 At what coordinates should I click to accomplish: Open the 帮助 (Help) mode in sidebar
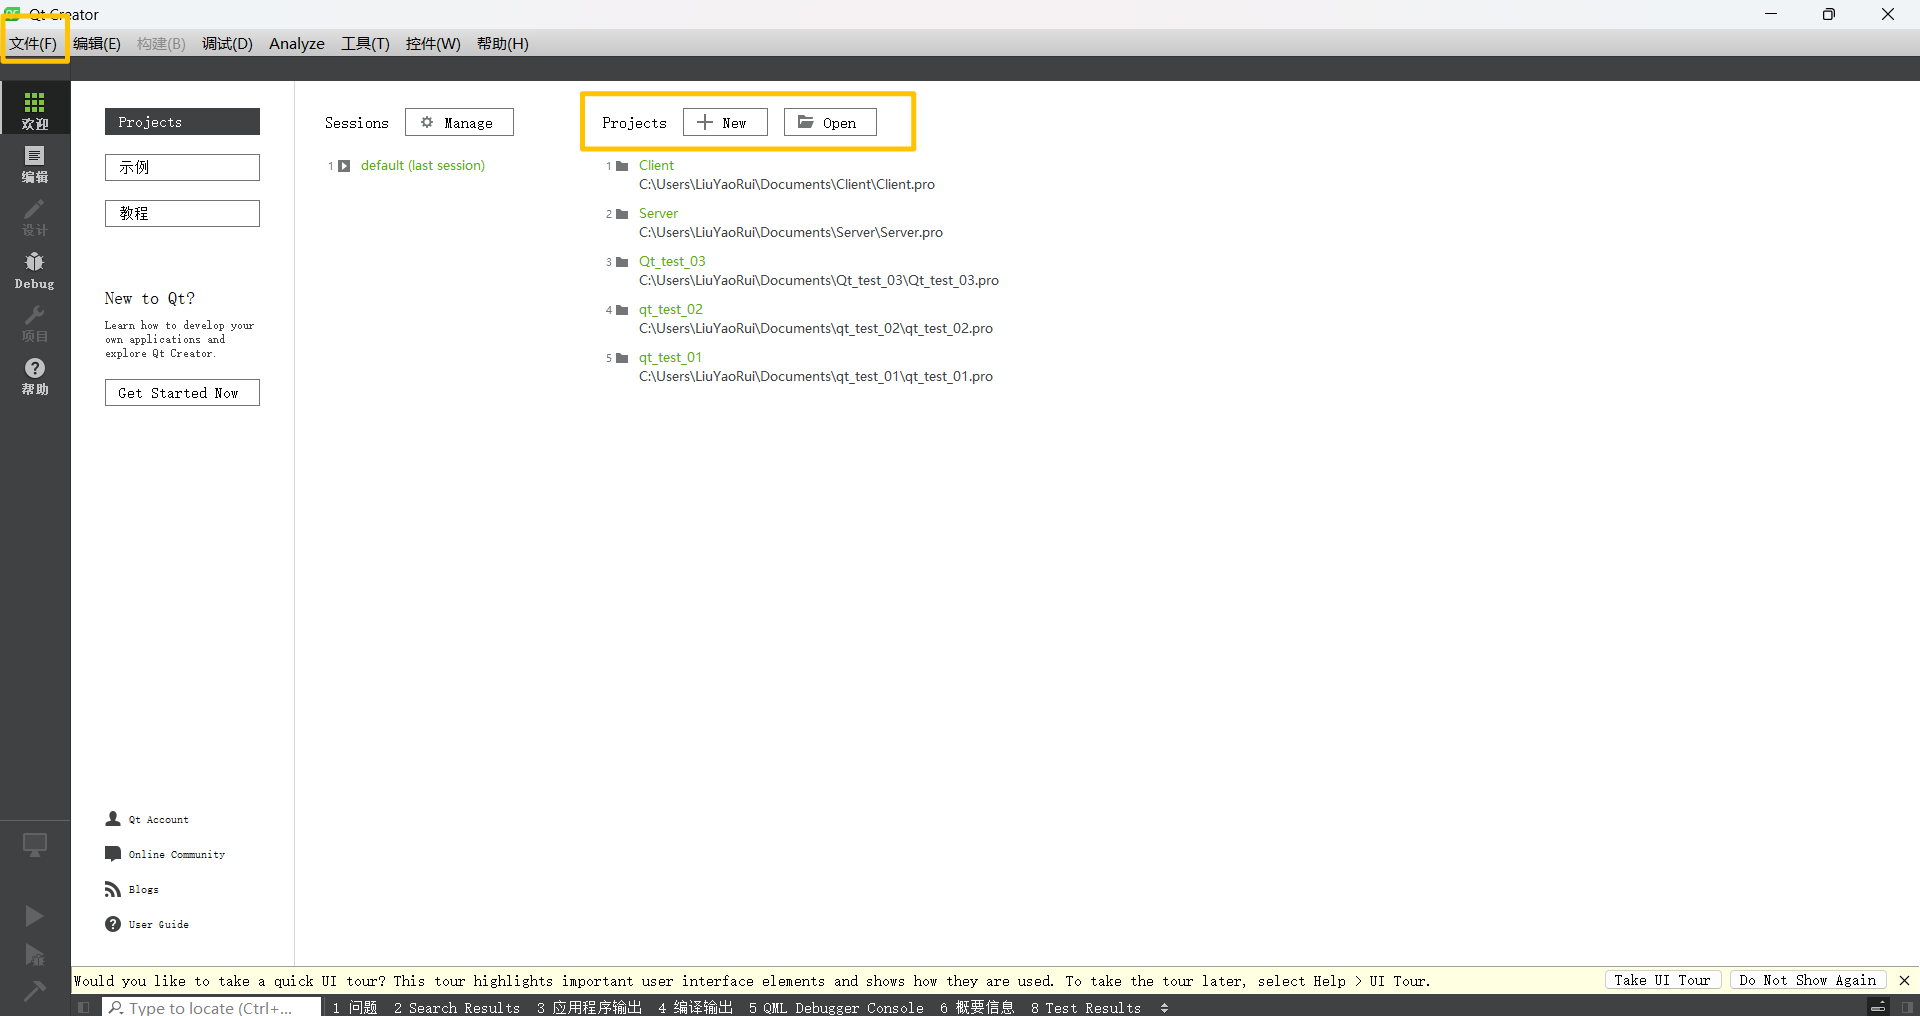pos(35,376)
